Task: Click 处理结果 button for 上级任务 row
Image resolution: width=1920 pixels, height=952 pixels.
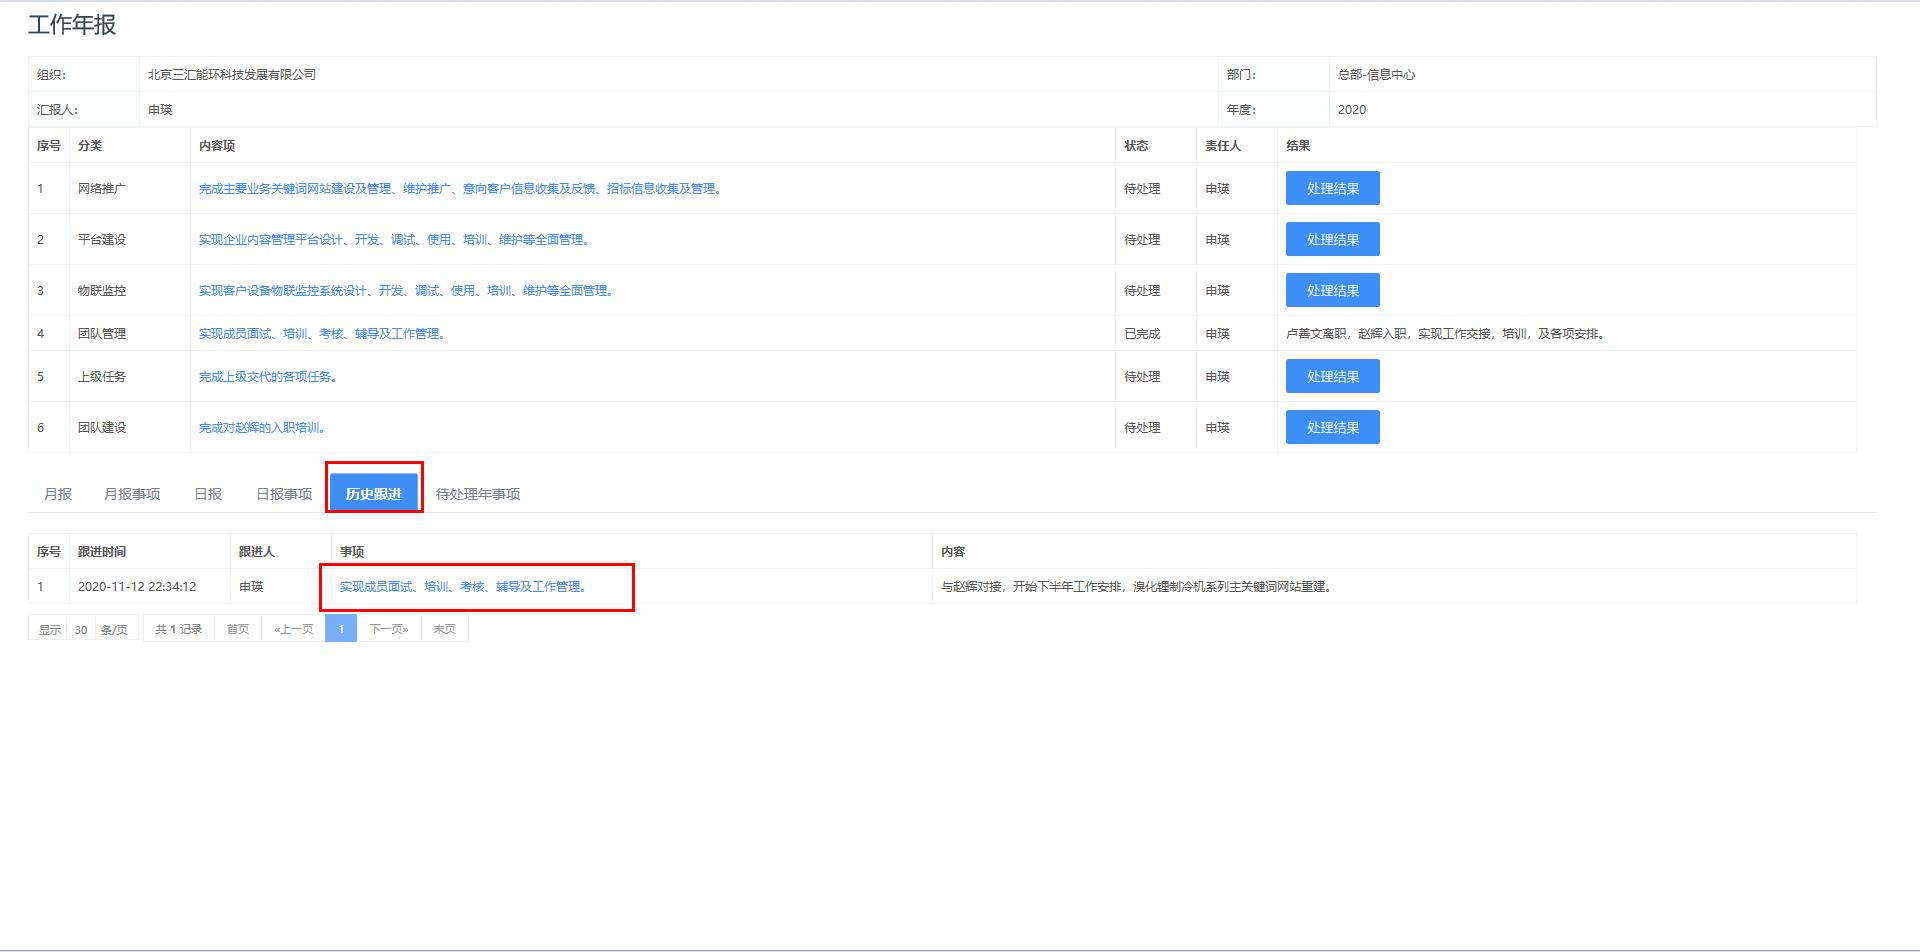Action: click(x=1332, y=376)
